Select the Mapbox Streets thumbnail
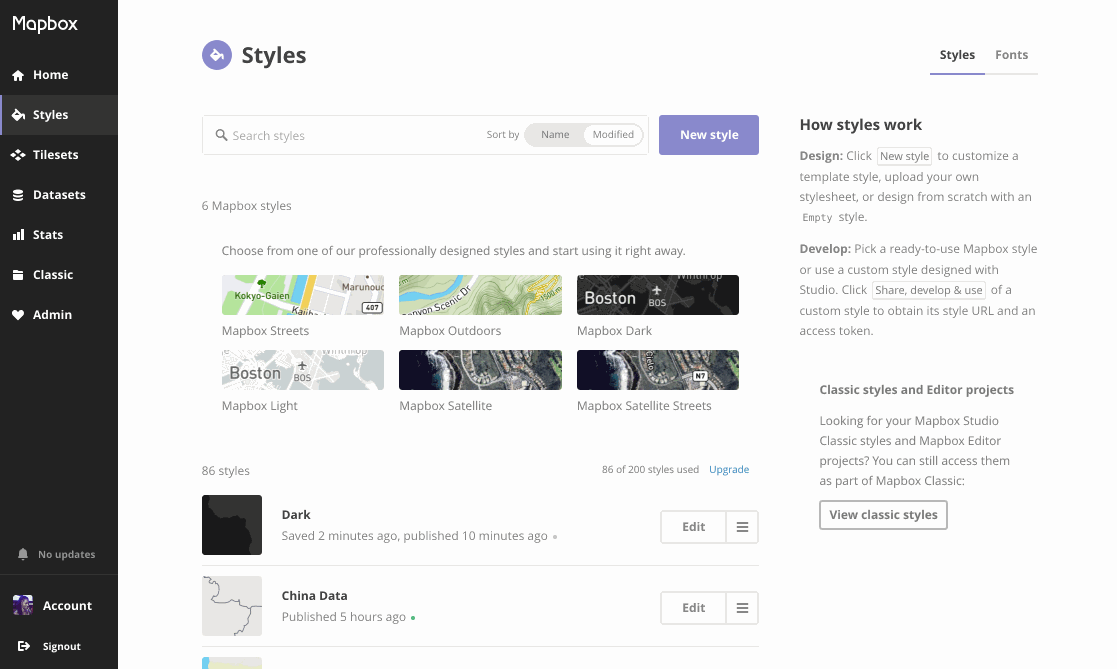This screenshot has height=669, width=1117. click(x=303, y=295)
